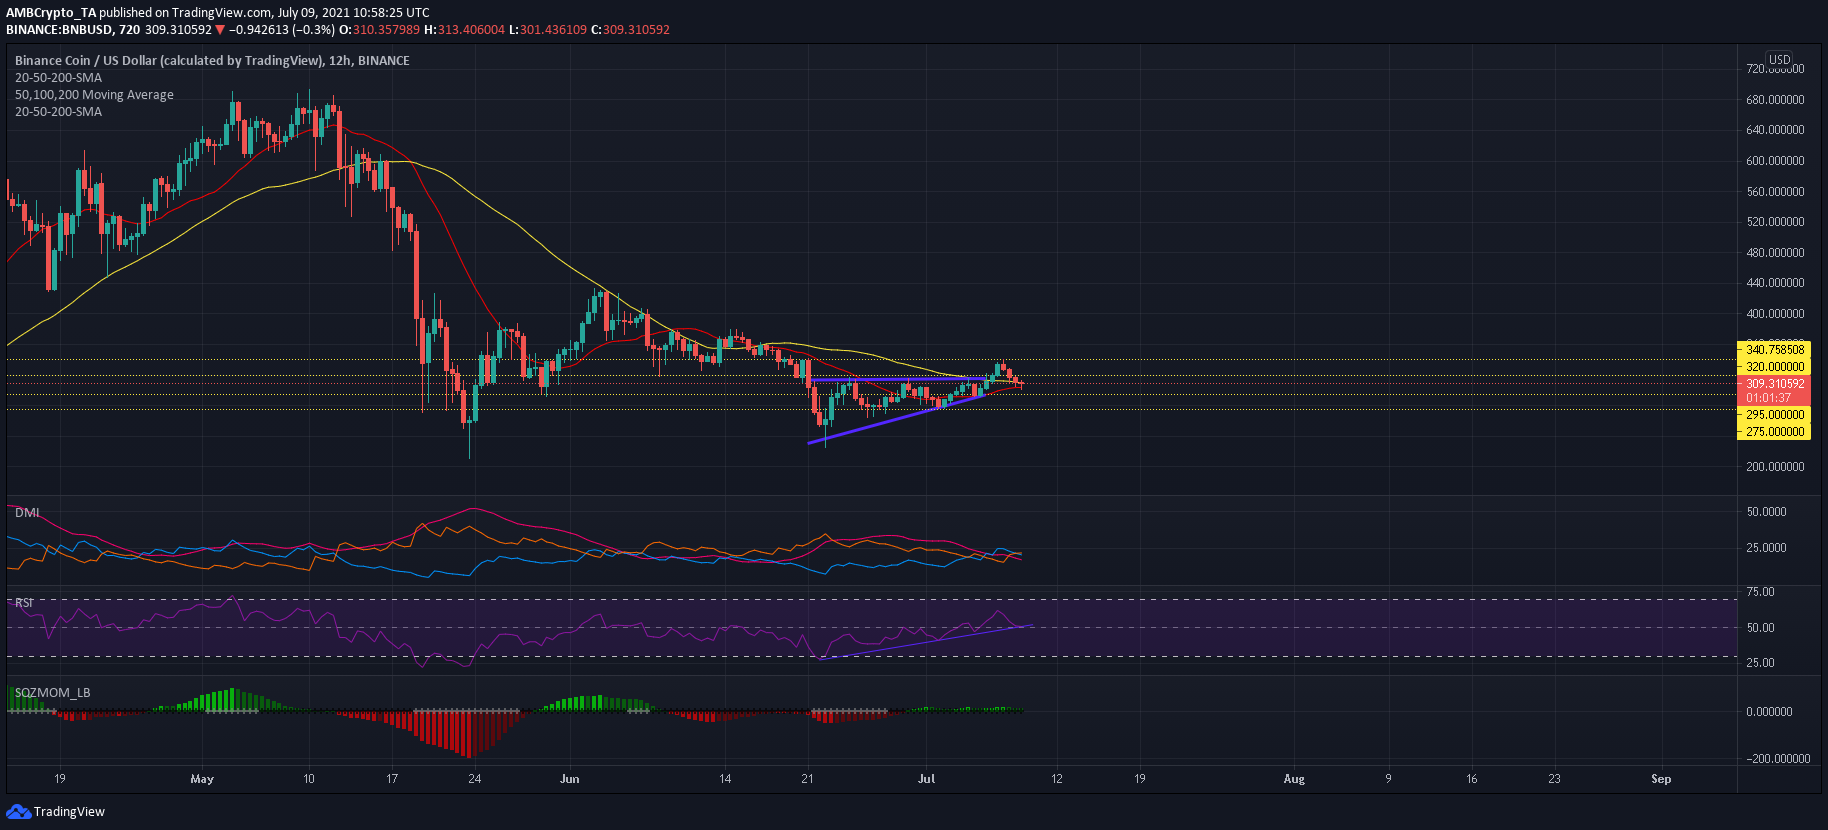The height and width of the screenshot is (830, 1828).
Task: Click the 'Jun' label on time axis
Action: click(x=570, y=779)
